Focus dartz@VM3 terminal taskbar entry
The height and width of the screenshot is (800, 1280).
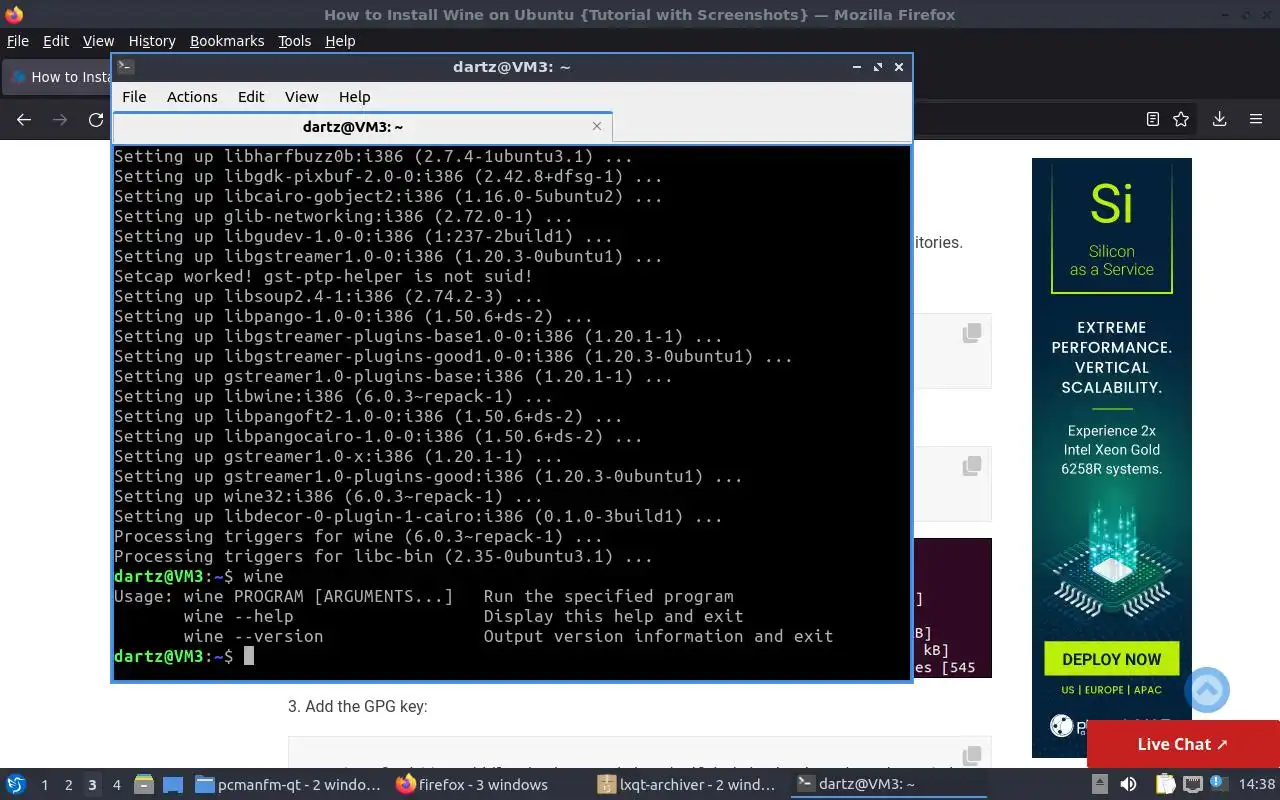coord(889,785)
